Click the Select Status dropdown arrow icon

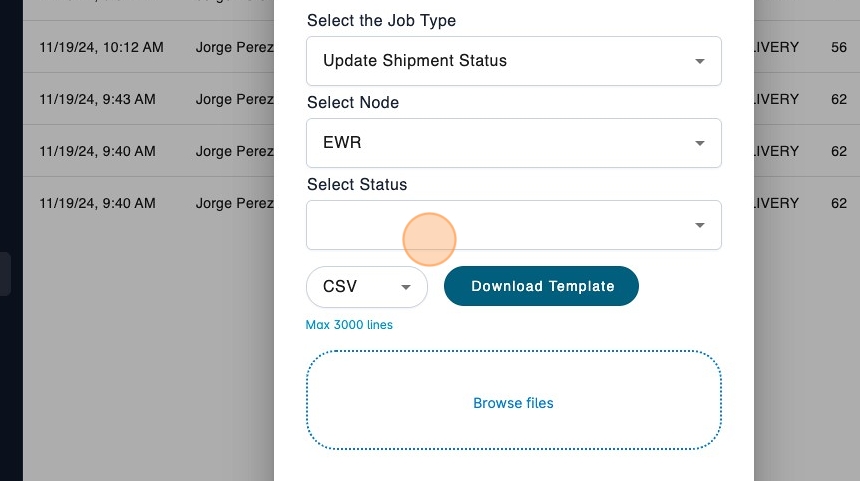coord(700,225)
